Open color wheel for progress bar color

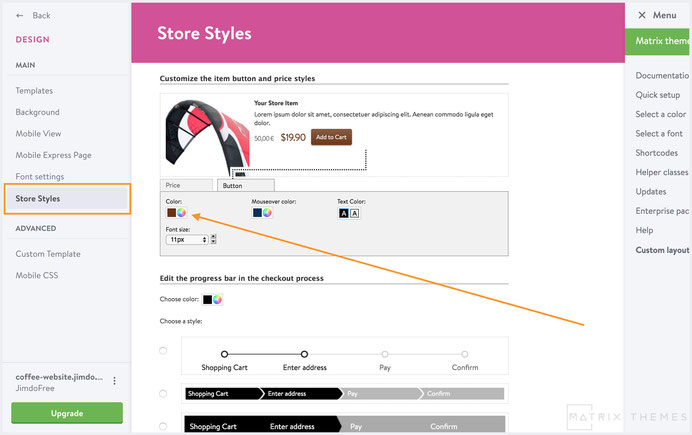point(217,300)
